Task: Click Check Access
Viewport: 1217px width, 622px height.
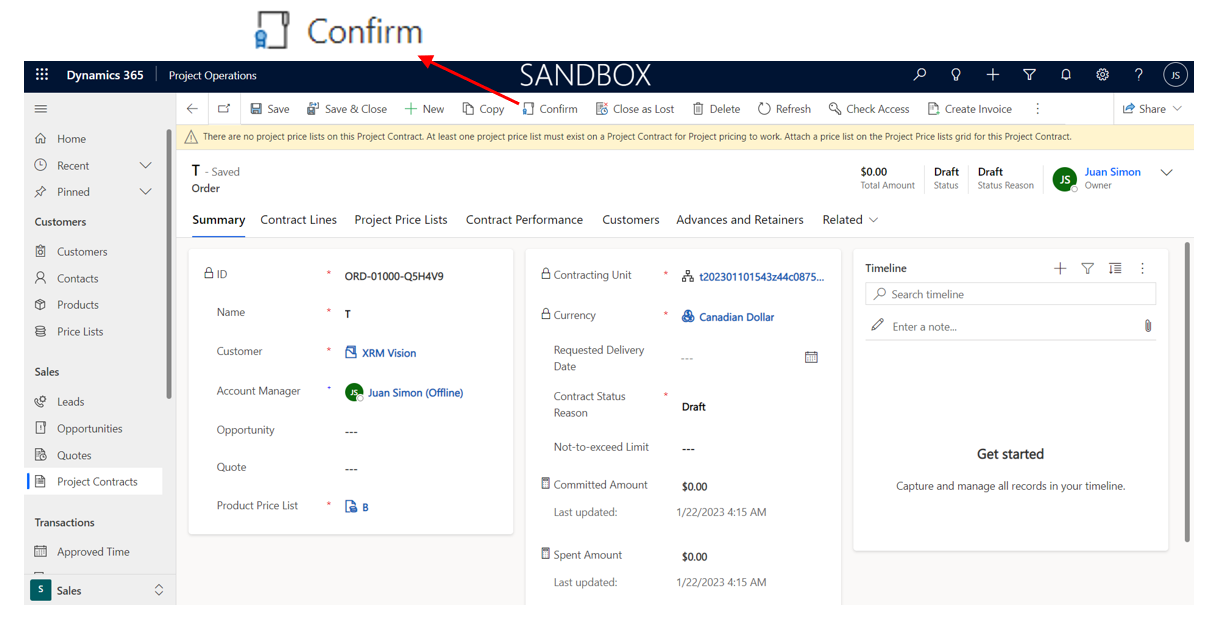Action: [869, 109]
